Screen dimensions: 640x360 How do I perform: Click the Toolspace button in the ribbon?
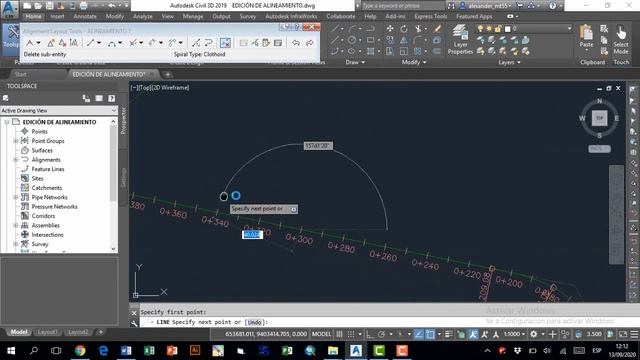coord(10,40)
